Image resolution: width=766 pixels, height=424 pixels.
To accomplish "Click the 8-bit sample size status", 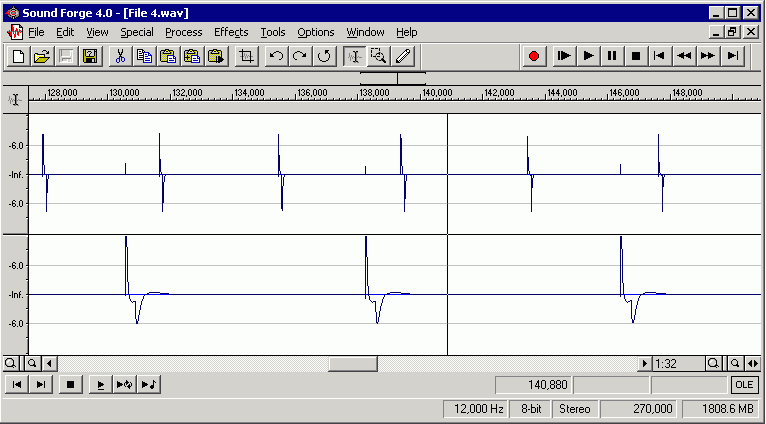I will click(x=531, y=408).
